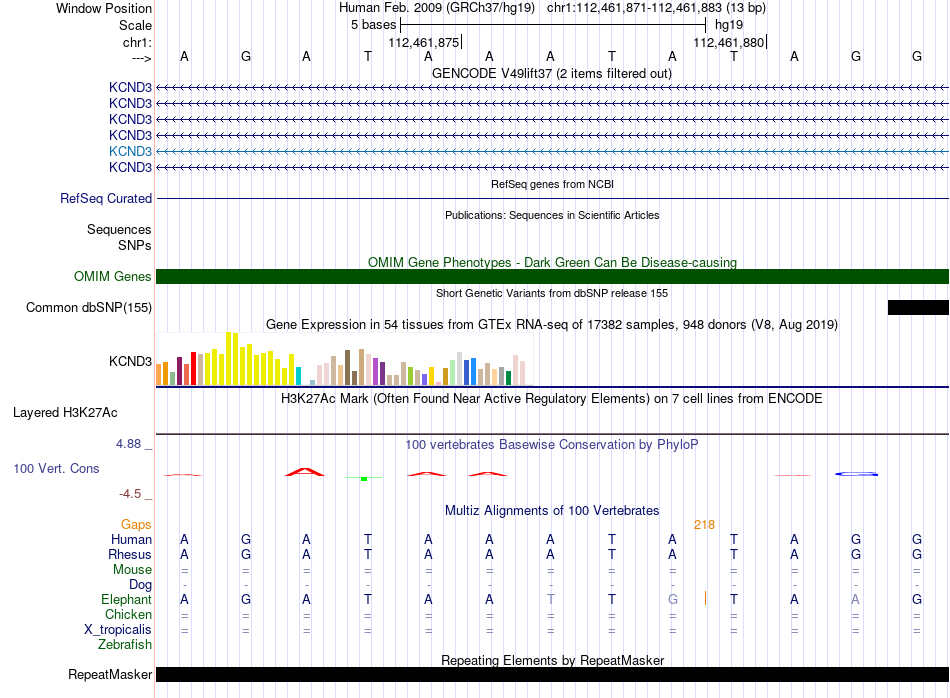Click the 5 bases scale bar
950x698 pixels.
coord(553,25)
